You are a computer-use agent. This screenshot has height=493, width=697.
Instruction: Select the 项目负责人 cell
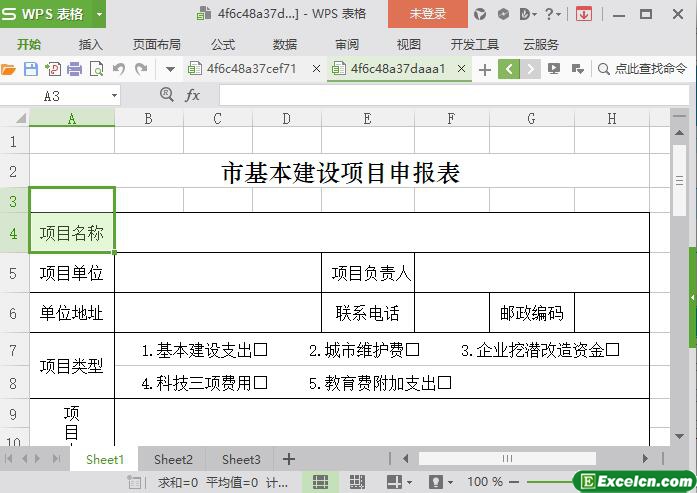(x=368, y=273)
